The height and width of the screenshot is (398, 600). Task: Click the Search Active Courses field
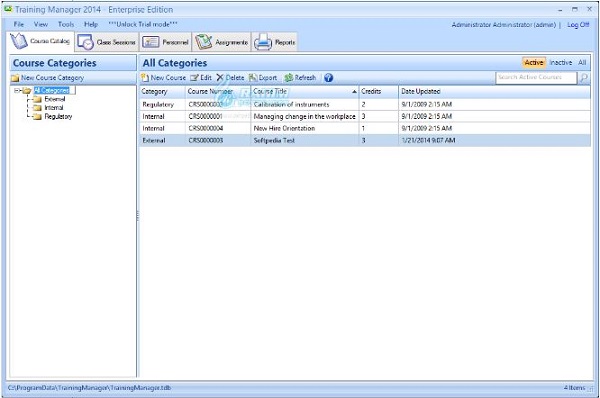tap(536, 78)
